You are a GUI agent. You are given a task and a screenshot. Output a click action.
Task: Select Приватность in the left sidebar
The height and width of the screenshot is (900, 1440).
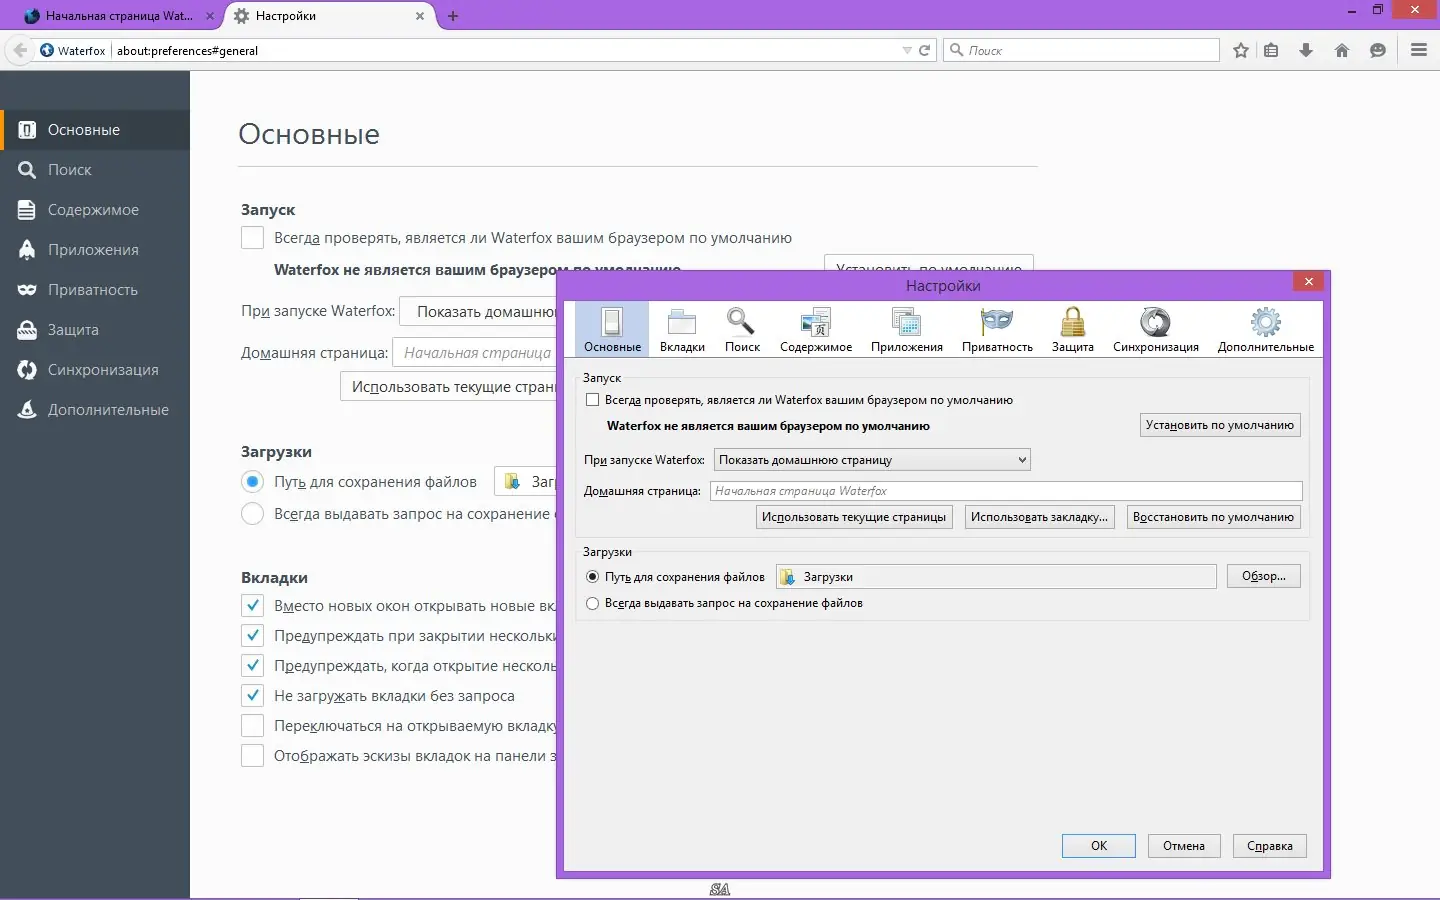pos(95,290)
